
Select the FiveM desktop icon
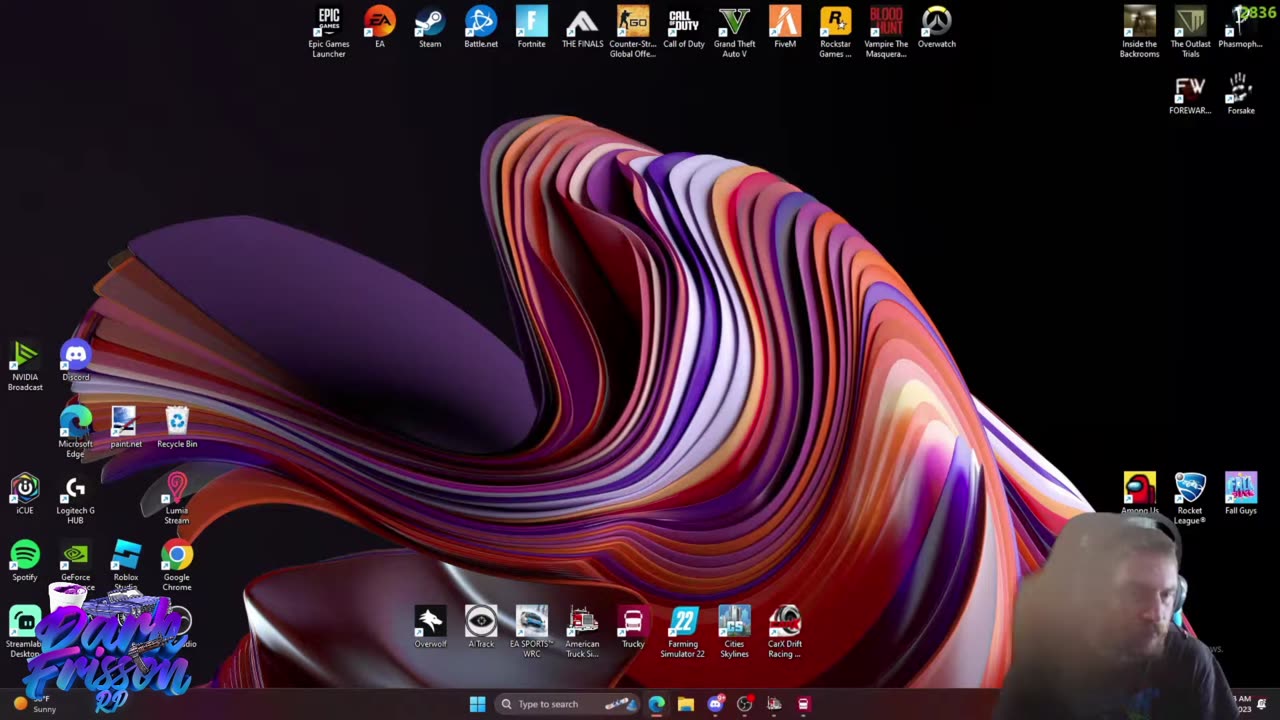(785, 27)
